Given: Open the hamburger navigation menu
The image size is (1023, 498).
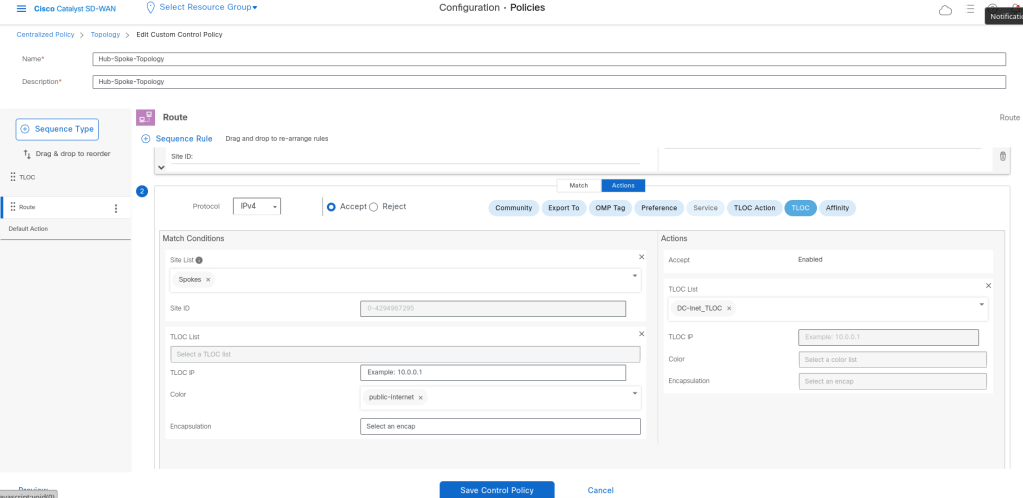Looking at the screenshot, I should tap(21, 9).
